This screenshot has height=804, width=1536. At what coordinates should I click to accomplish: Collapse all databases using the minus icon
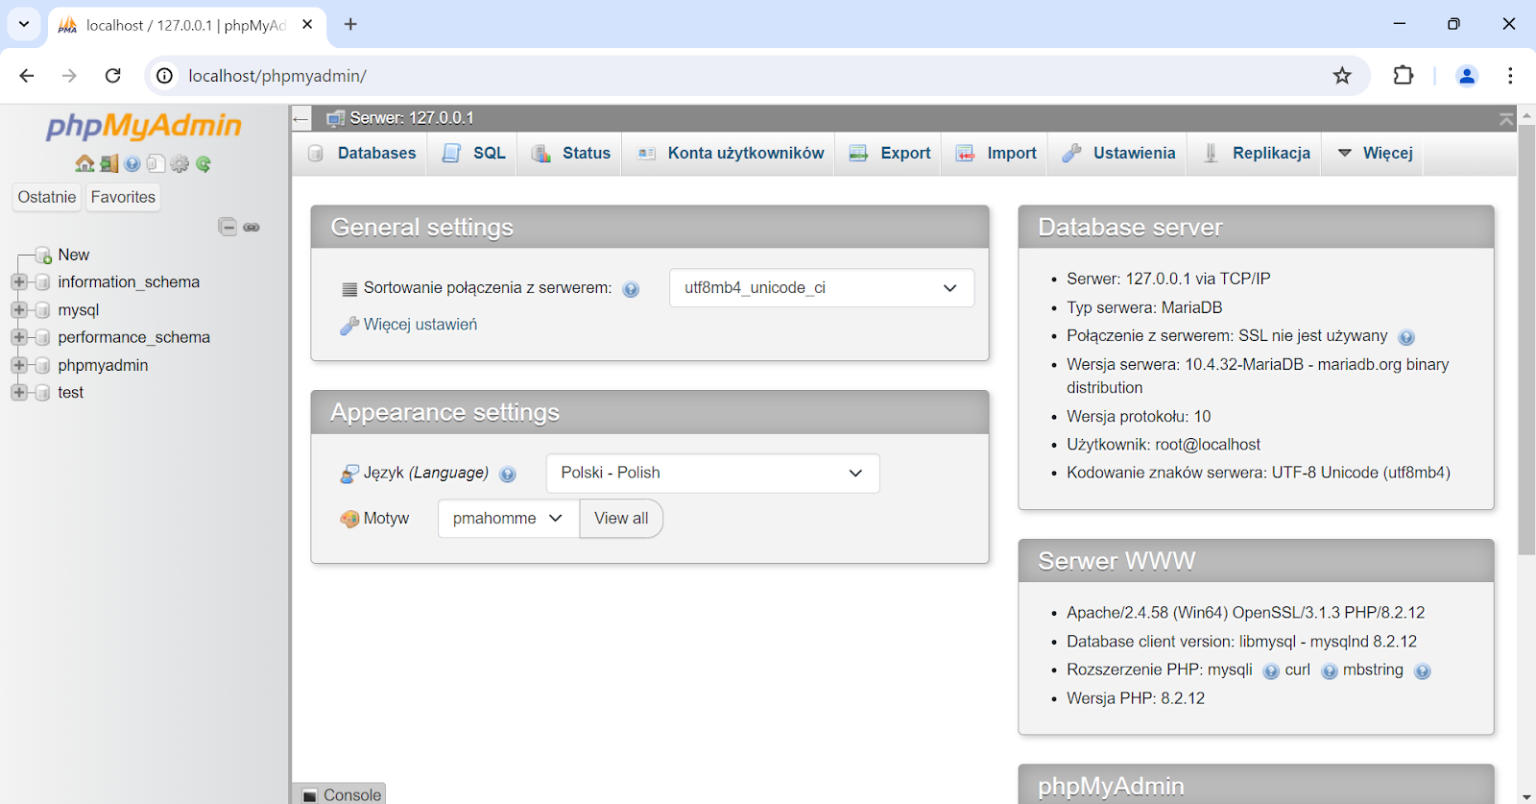pyautogui.click(x=228, y=227)
